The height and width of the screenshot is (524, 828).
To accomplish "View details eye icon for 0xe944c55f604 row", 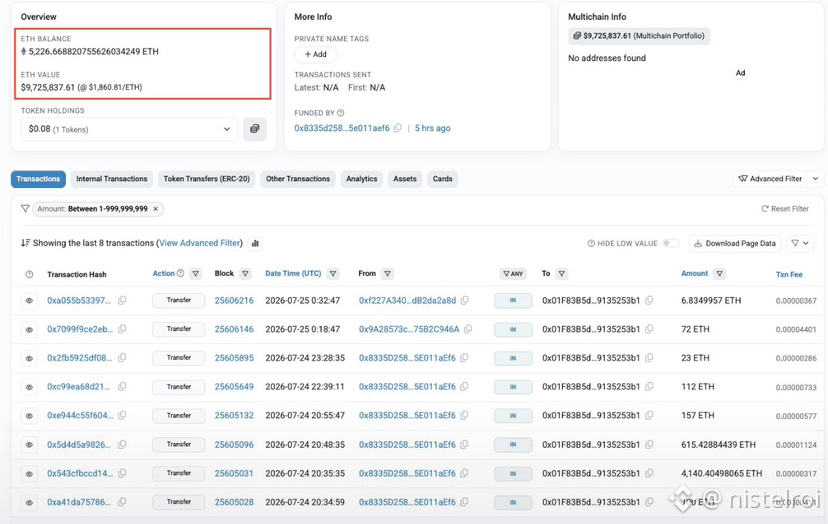I will 30,416.
